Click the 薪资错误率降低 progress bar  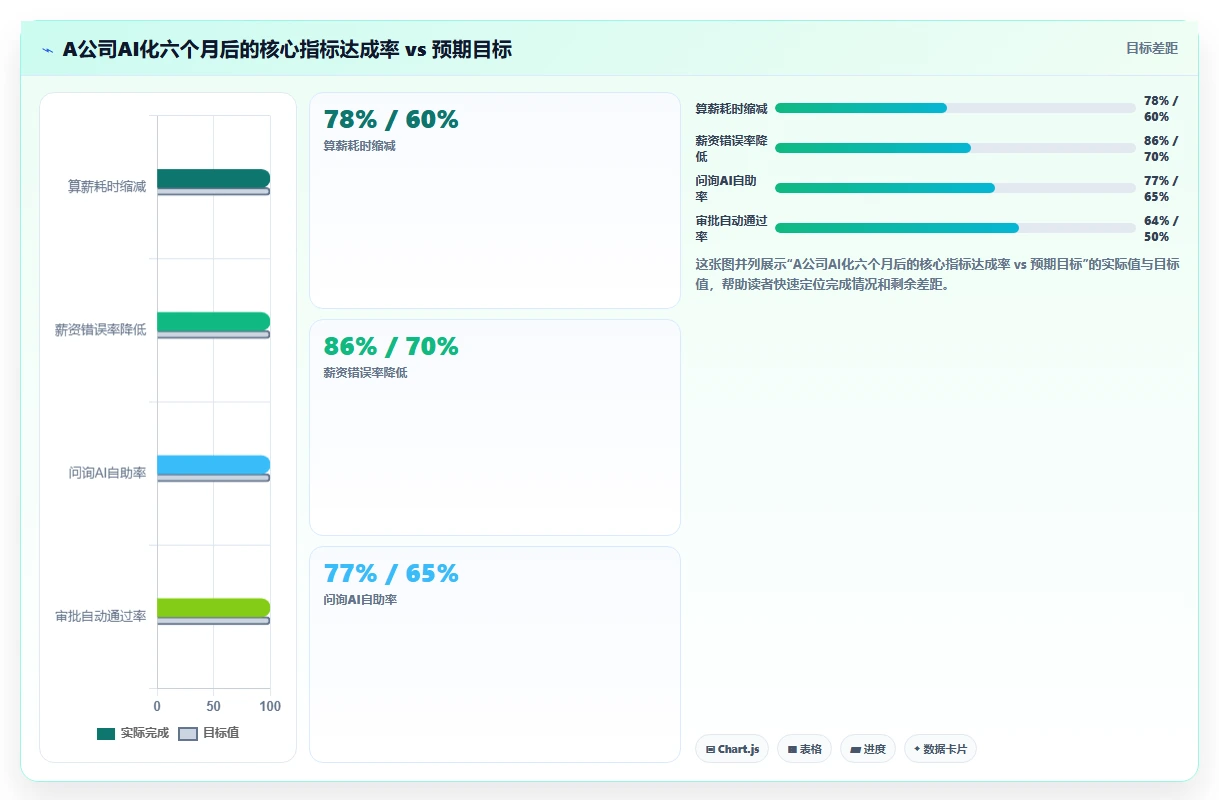[955, 148]
